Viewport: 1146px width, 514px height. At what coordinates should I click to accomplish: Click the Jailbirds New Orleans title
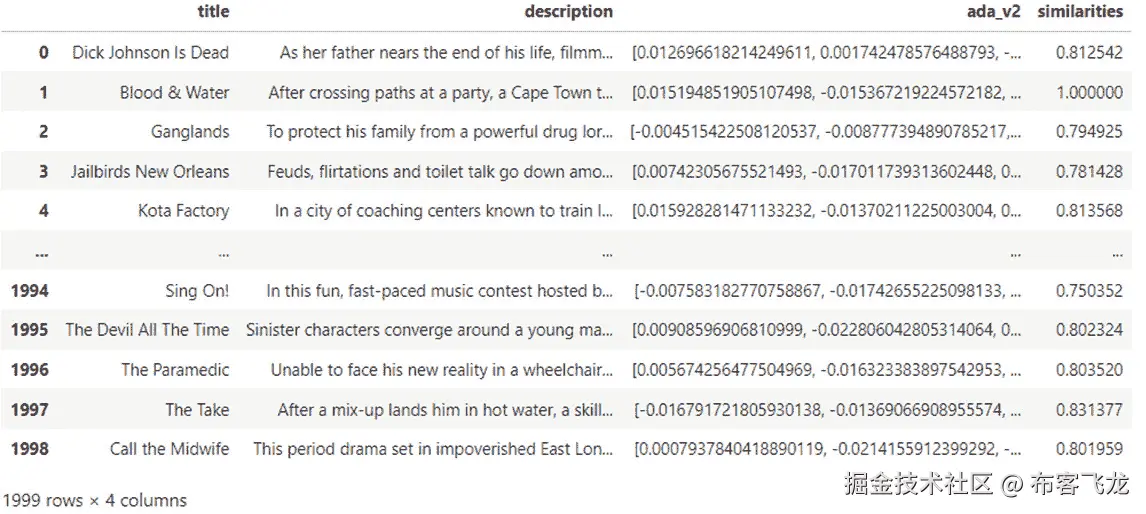click(x=150, y=171)
